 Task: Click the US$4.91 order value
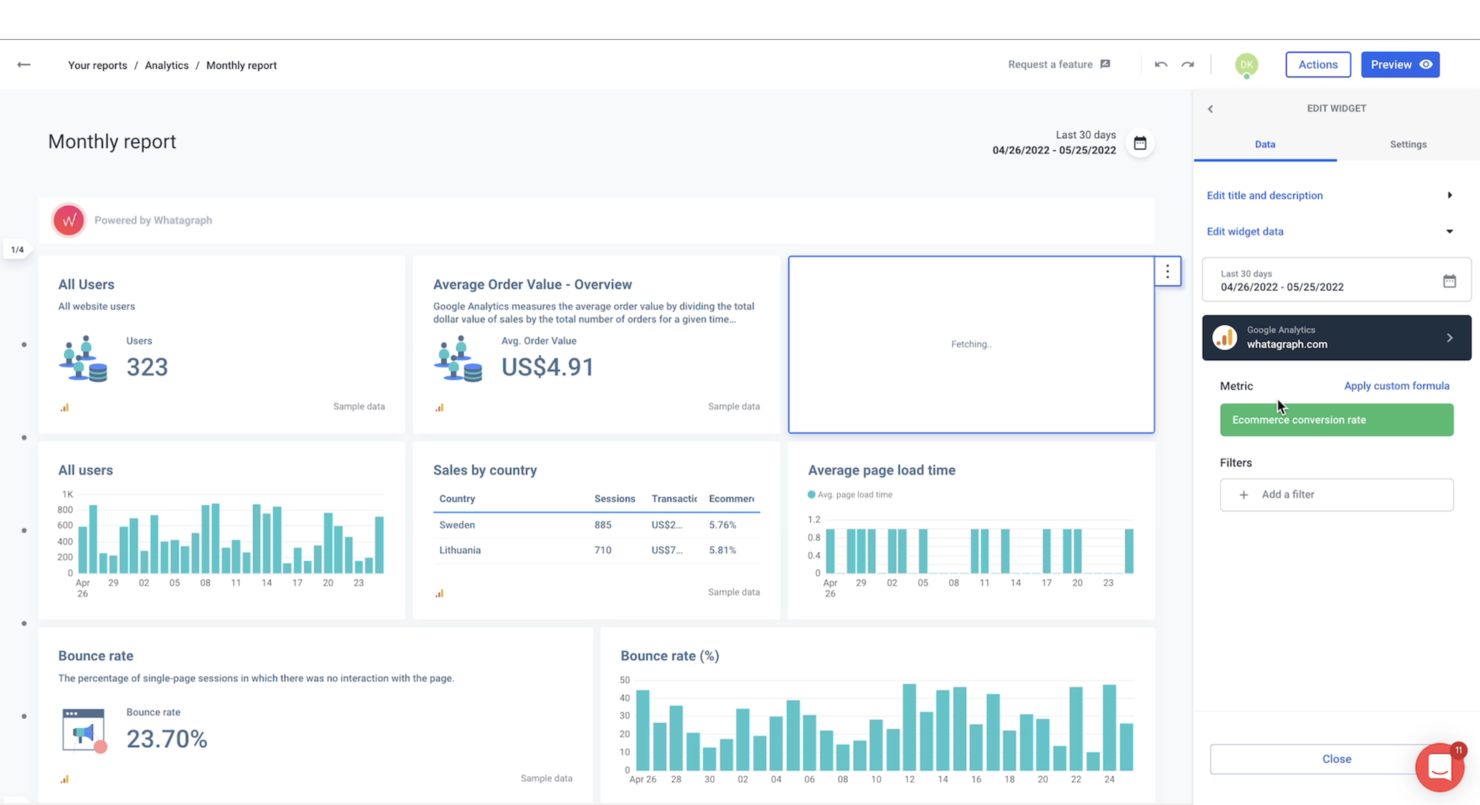(x=548, y=367)
